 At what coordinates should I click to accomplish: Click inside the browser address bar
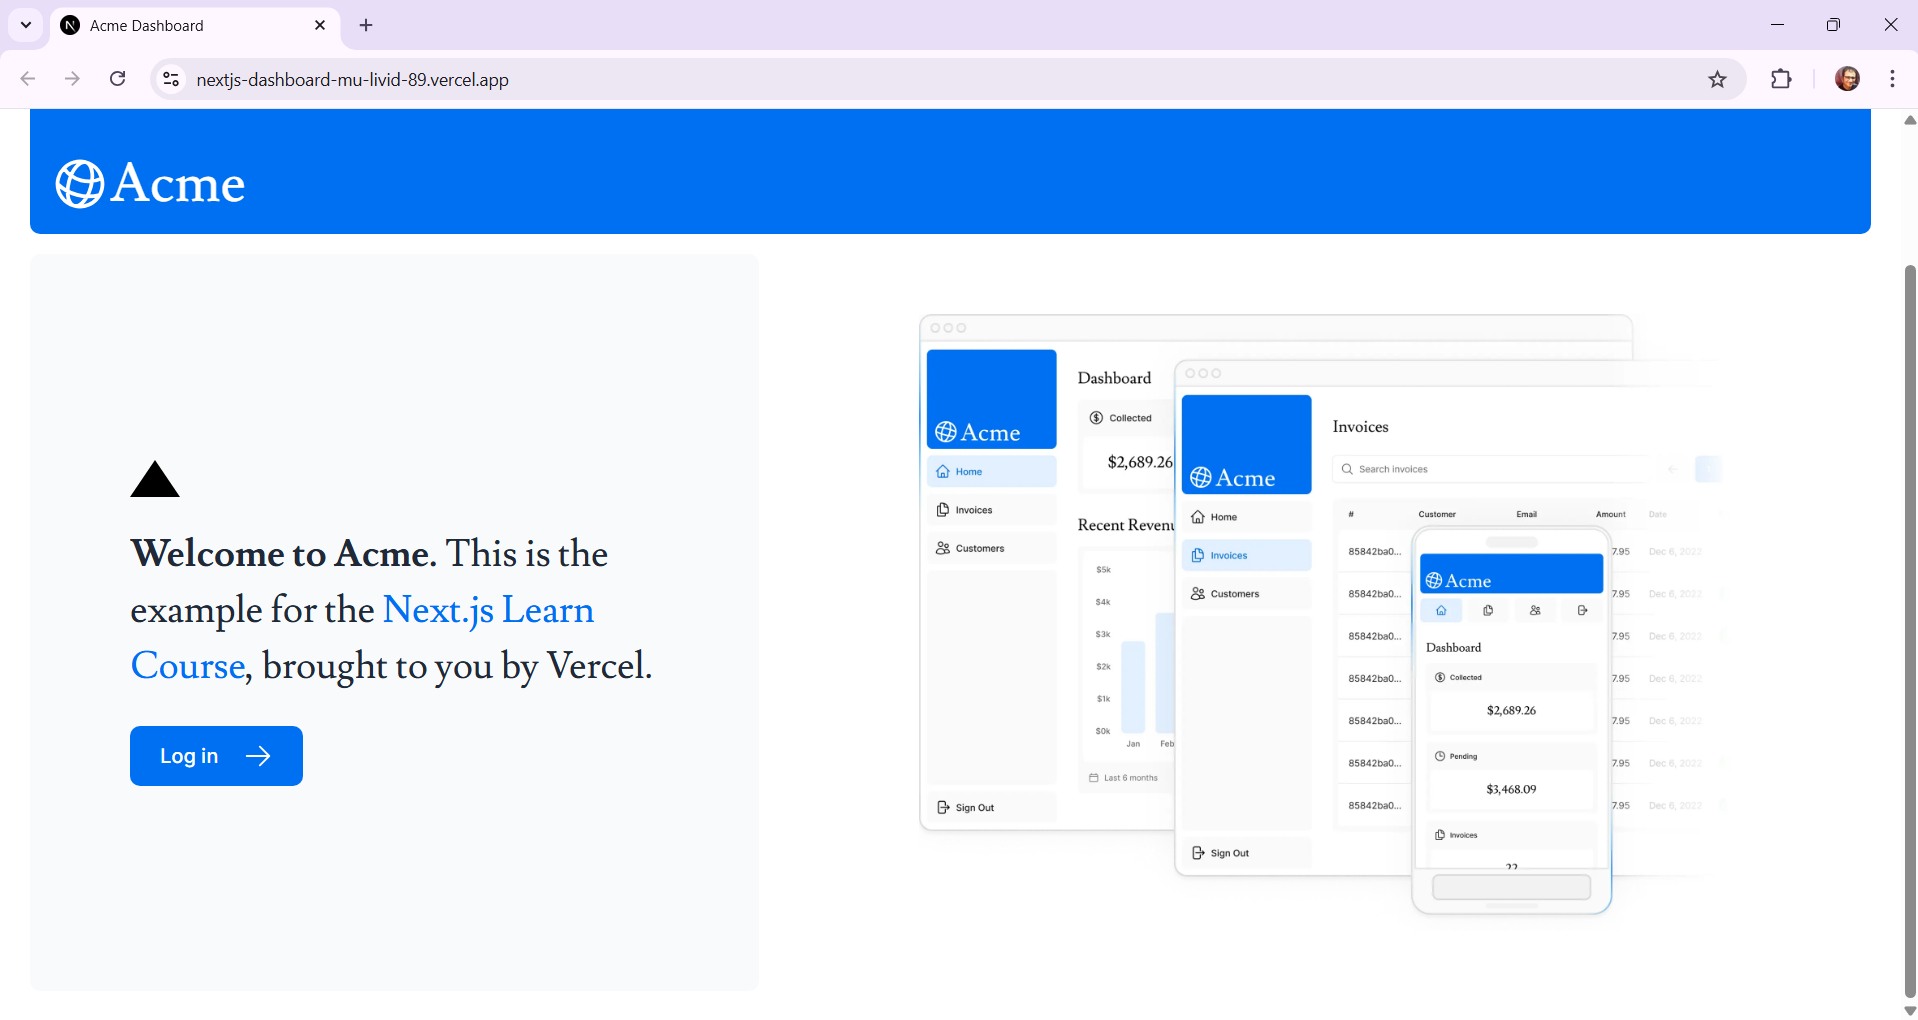(600, 79)
